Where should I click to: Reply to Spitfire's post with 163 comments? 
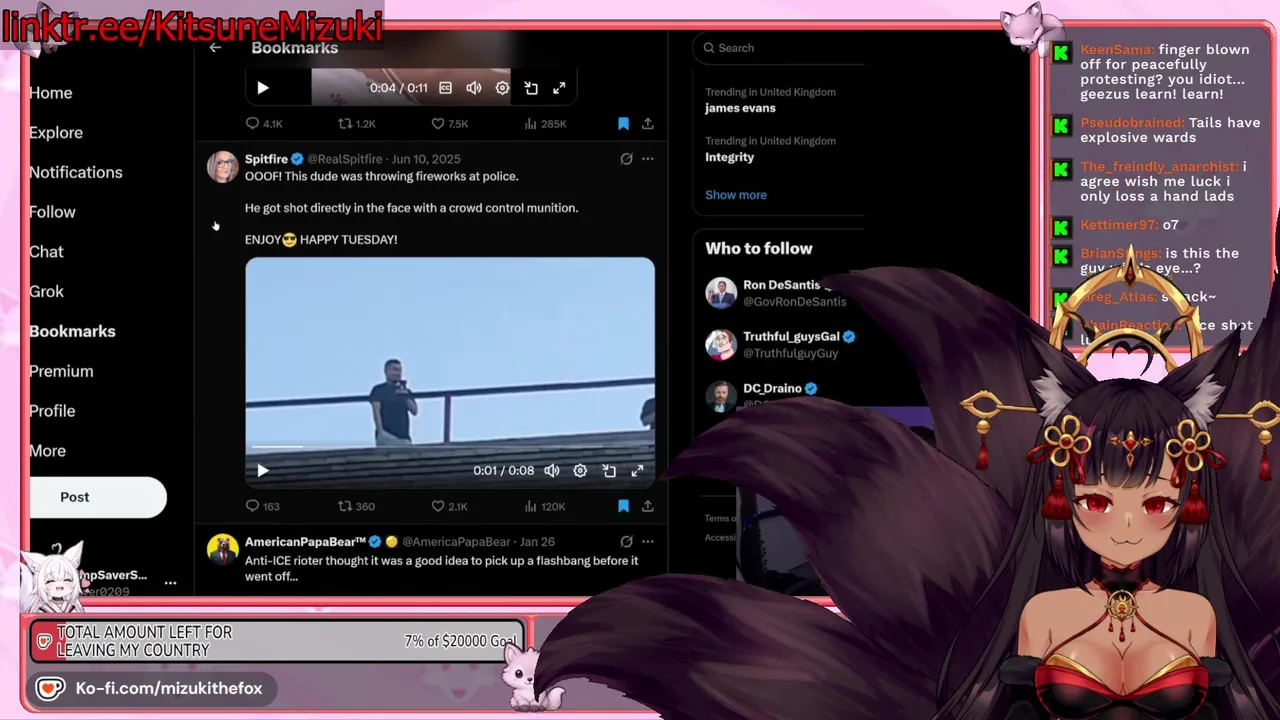[262, 507]
